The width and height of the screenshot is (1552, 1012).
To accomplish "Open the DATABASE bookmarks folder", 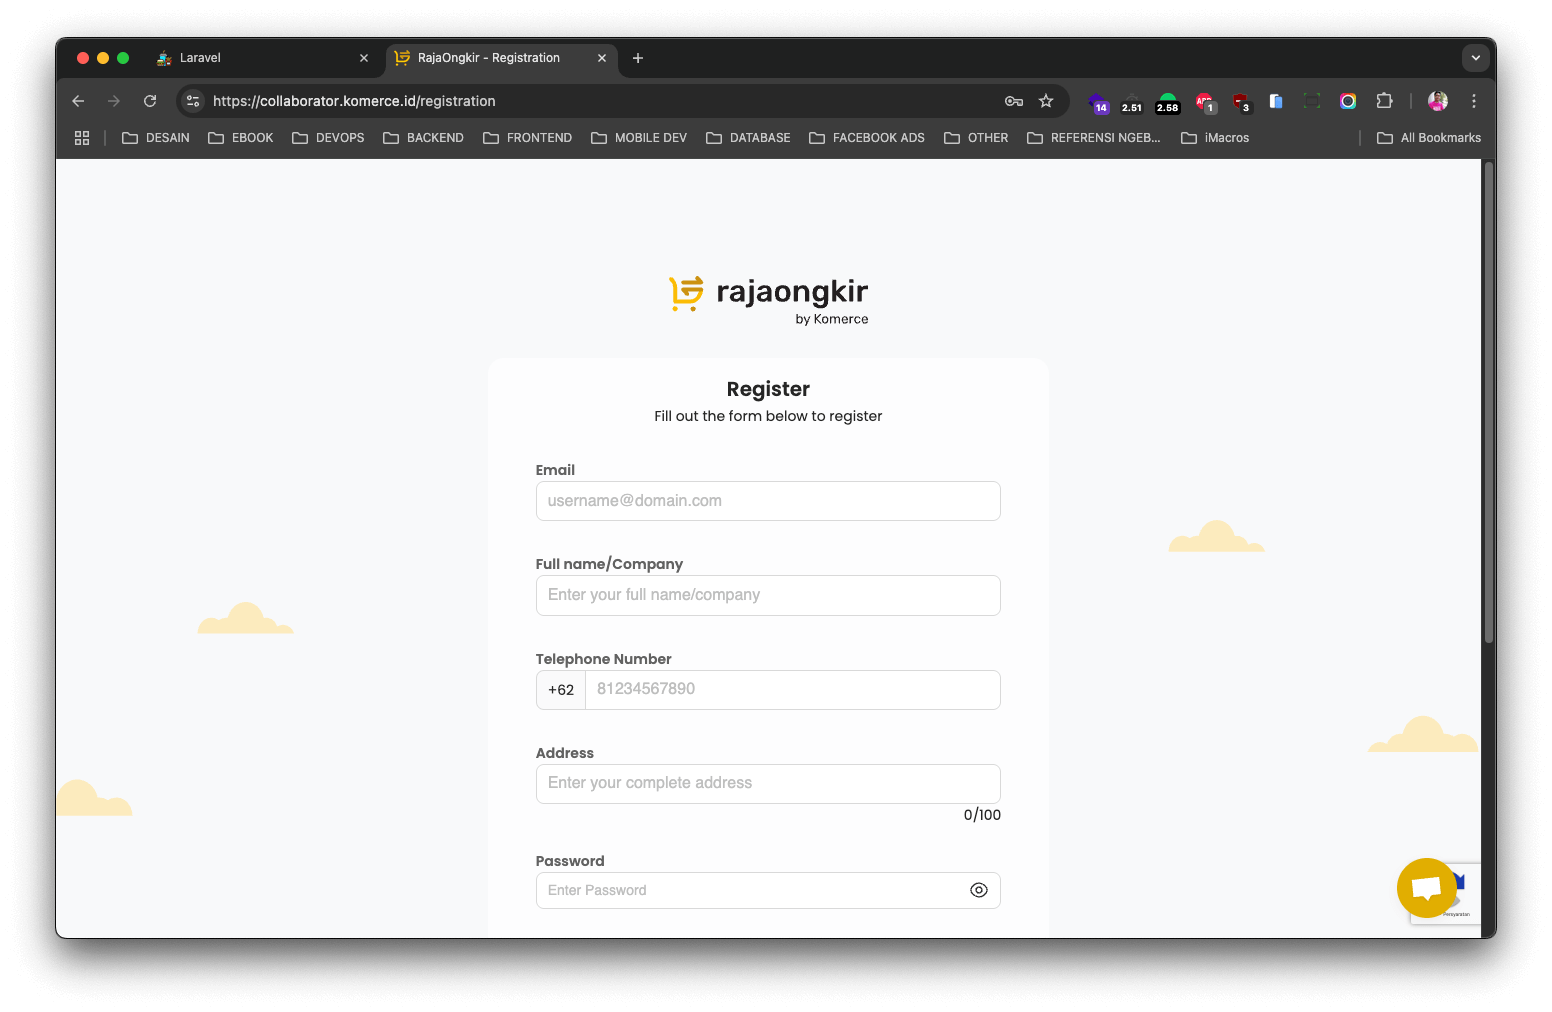I will tap(748, 138).
